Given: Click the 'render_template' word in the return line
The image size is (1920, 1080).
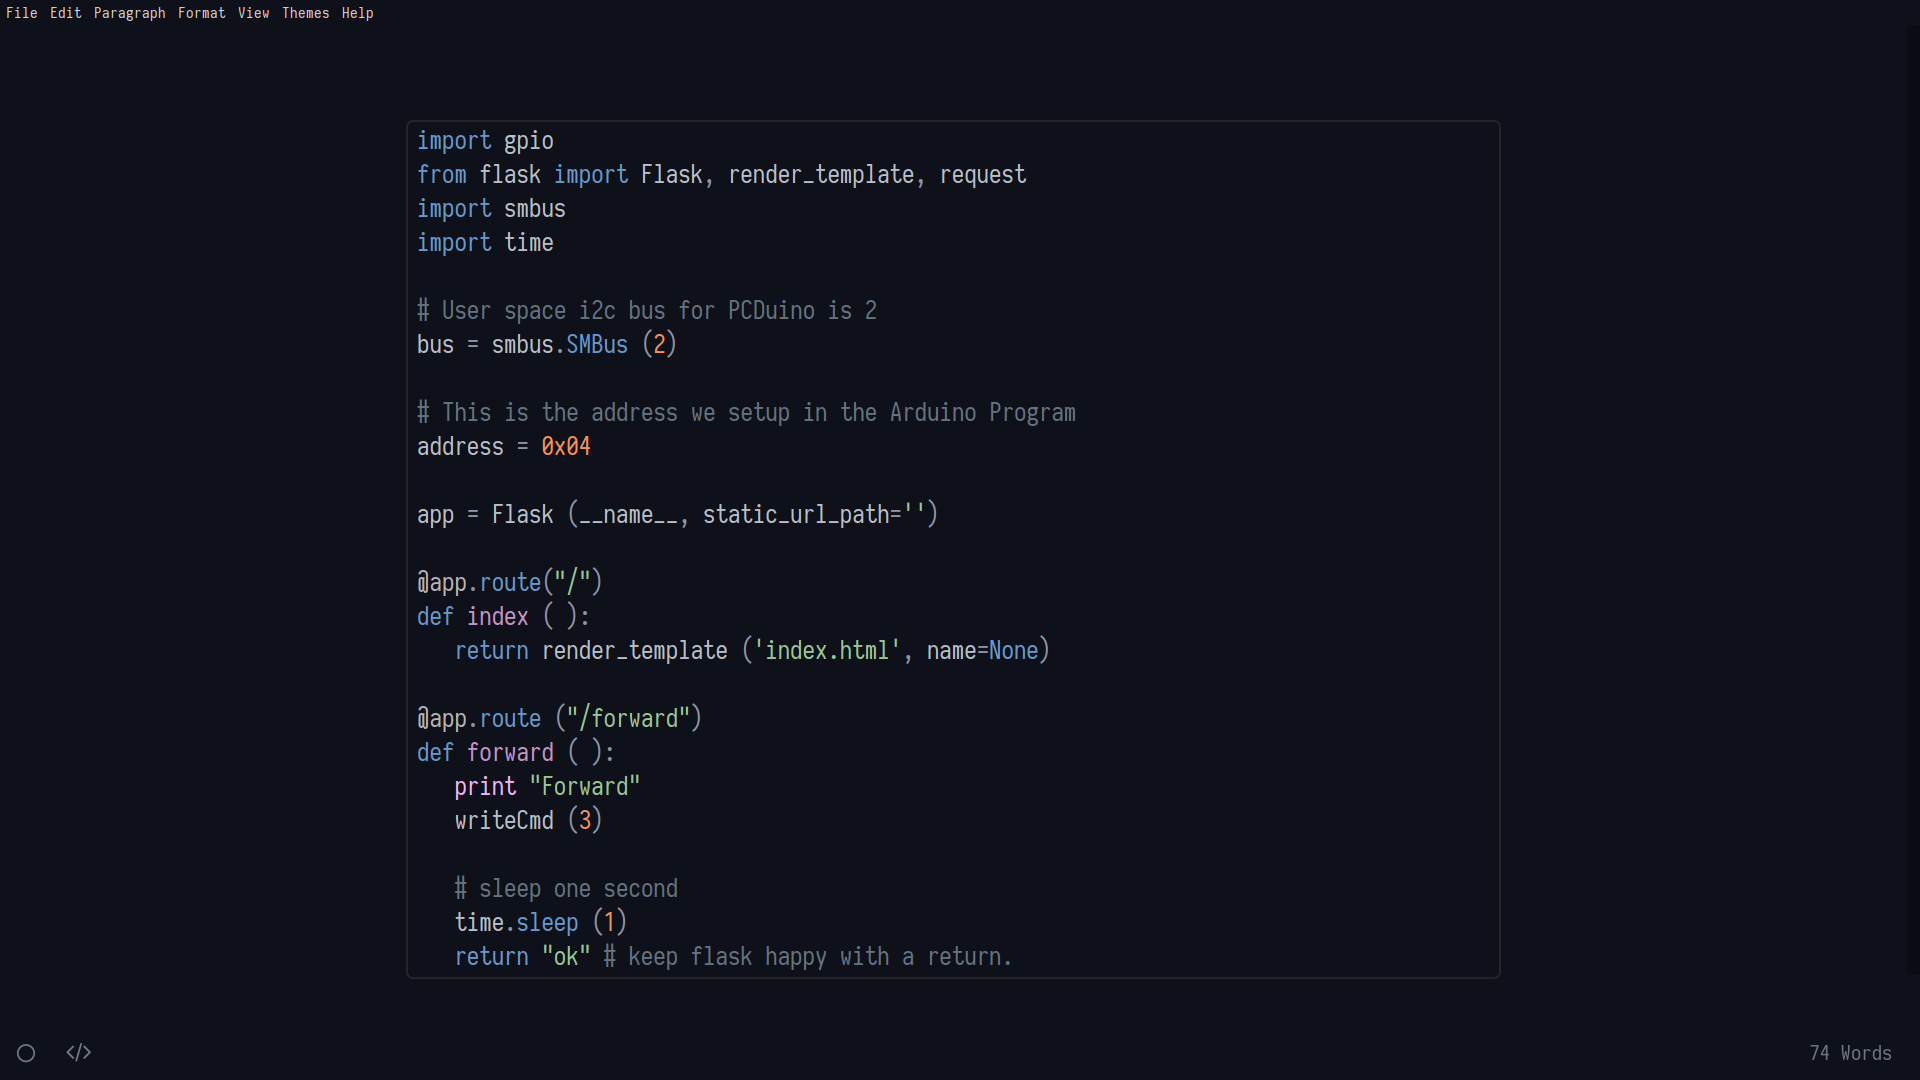Looking at the screenshot, I should [634, 651].
